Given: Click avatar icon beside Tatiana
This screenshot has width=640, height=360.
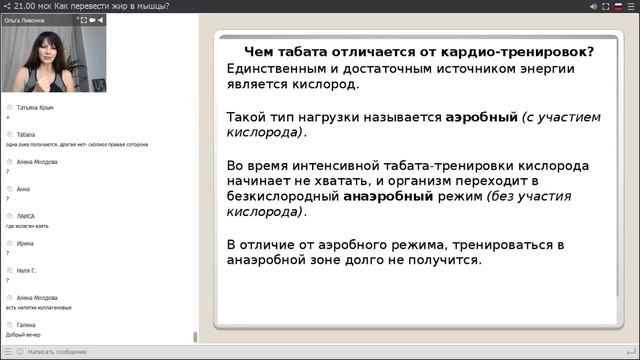Looking at the screenshot, I should (10, 134).
